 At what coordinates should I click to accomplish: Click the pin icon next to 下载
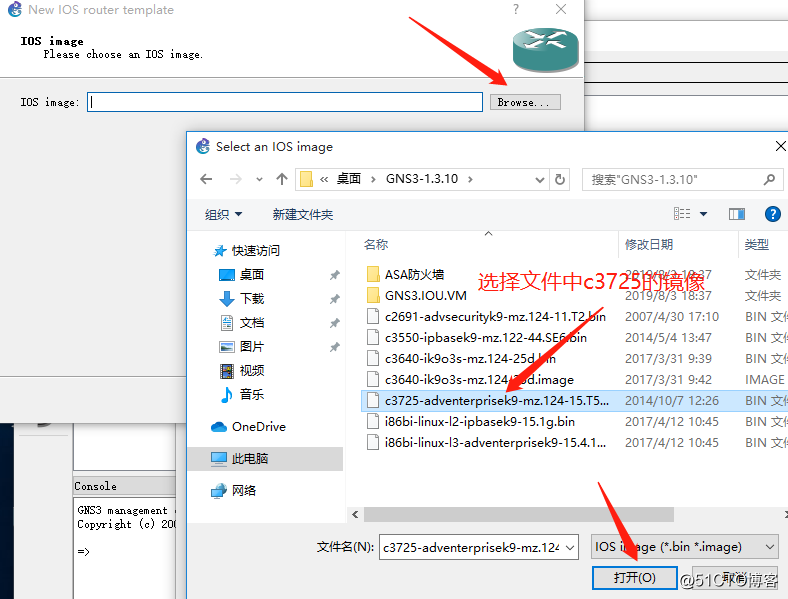(335, 299)
